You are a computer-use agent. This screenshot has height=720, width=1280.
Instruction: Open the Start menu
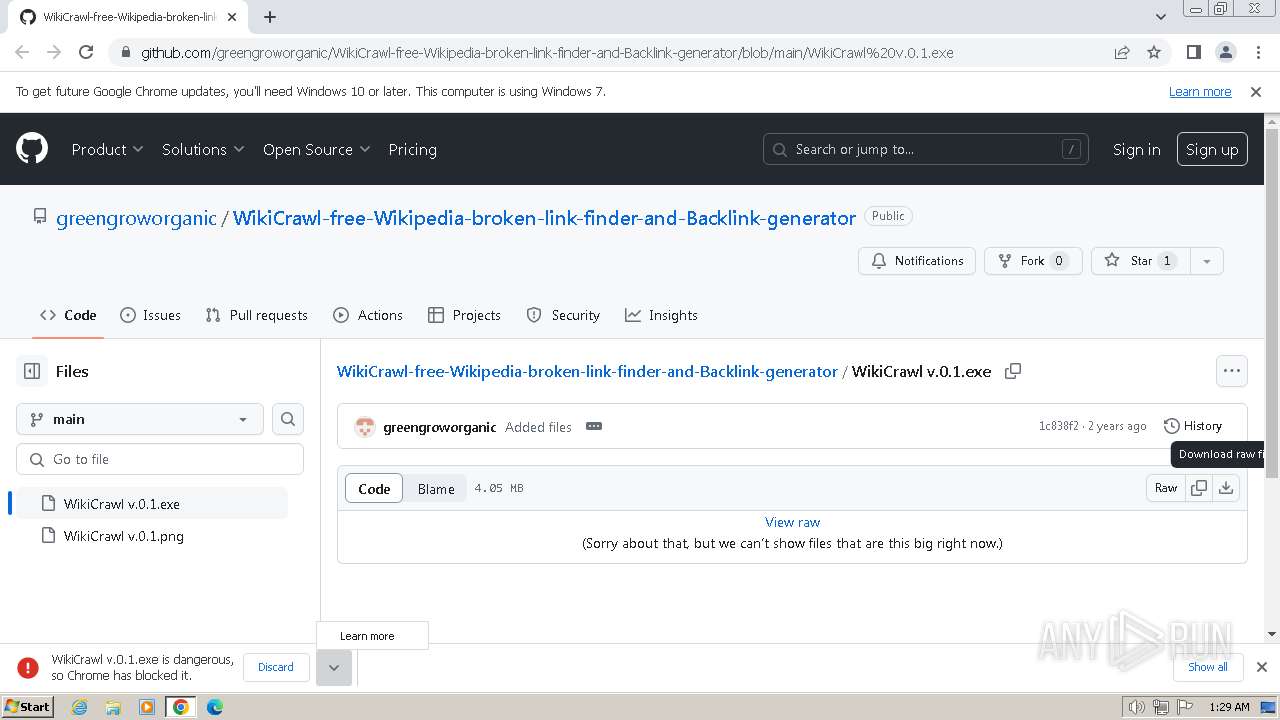tap(28, 707)
